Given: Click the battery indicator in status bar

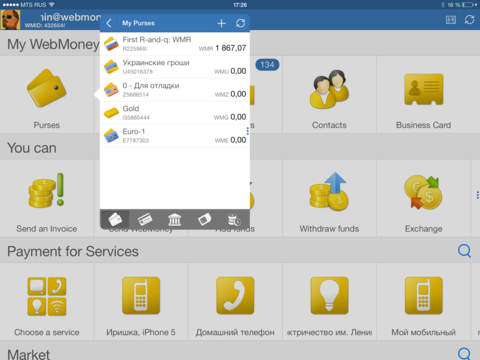Looking at the screenshot, I should 468,5.
